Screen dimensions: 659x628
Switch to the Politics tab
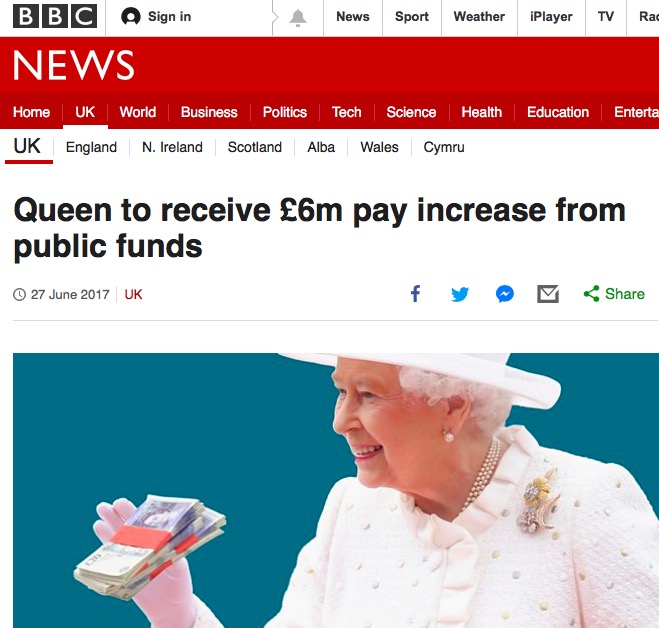pyautogui.click(x=285, y=112)
